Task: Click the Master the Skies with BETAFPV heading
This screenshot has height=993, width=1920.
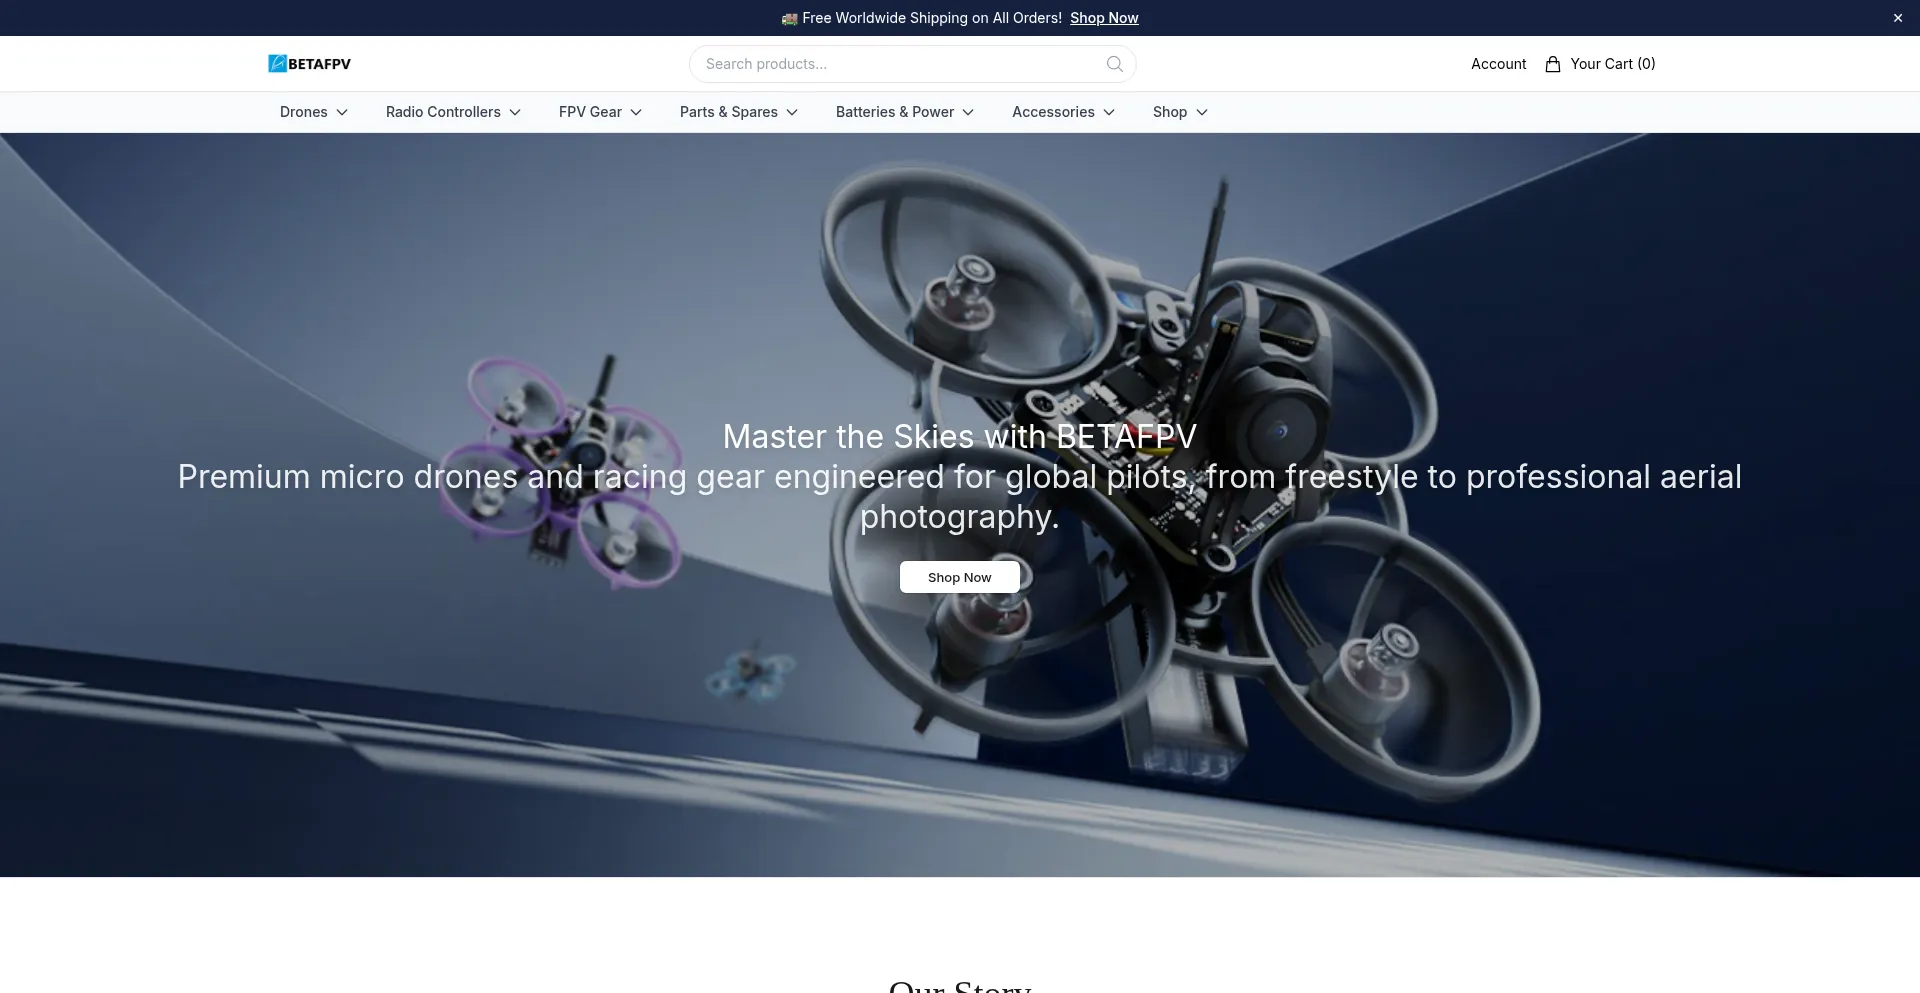Action: (x=960, y=437)
